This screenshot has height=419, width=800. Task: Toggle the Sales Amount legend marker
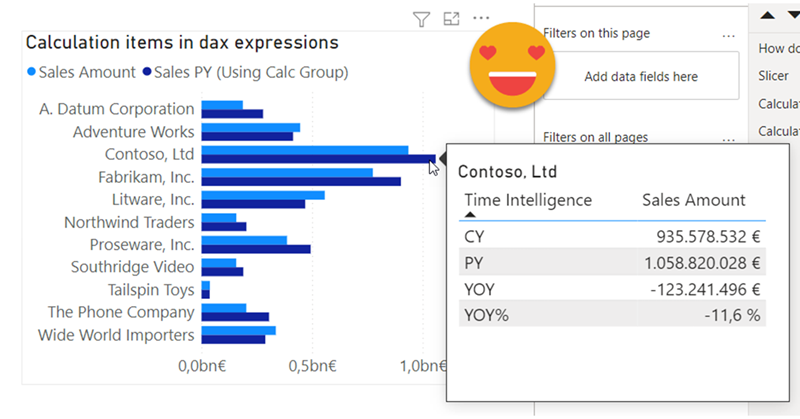(x=31, y=72)
